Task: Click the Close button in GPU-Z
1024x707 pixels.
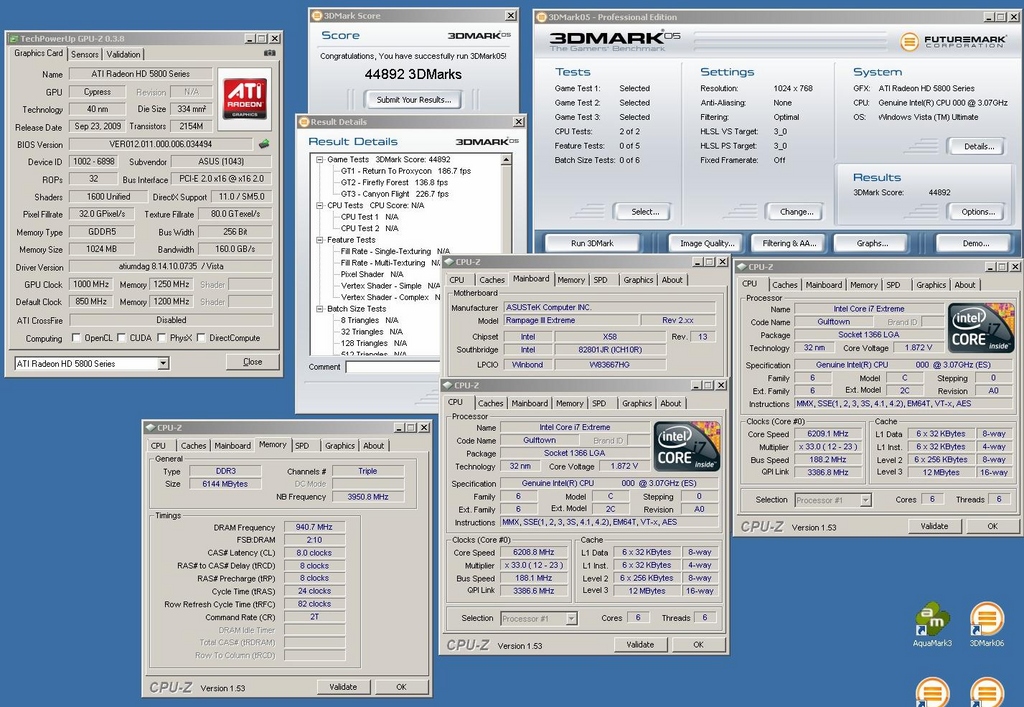Action: pyautogui.click(x=252, y=362)
